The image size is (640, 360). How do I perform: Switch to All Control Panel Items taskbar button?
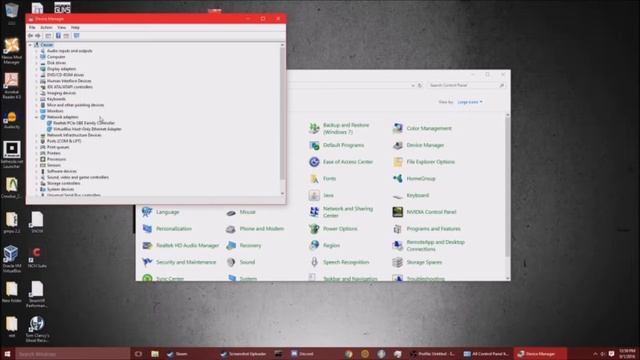pyautogui.click(x=487, y=354)
